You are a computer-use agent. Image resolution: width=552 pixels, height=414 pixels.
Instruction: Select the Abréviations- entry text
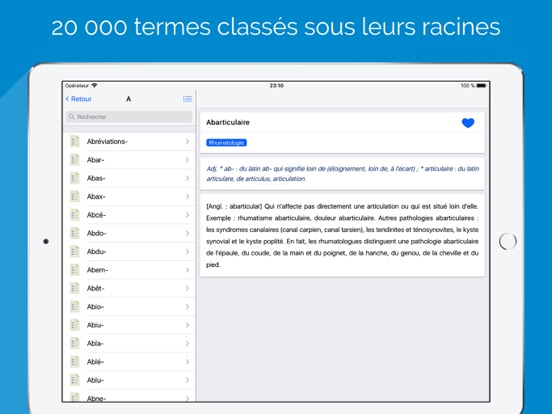coord(107,142)
